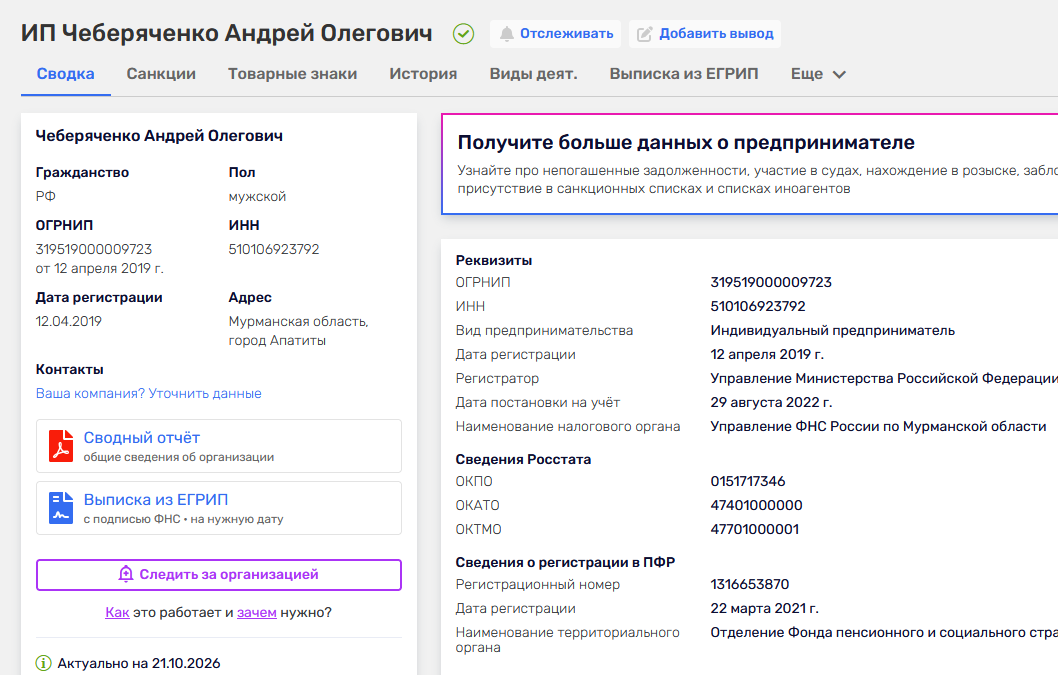Click Управление ФНС России по Мурманской области
This screenshot has height=675, width=1058.
click(x=879, y=427)
